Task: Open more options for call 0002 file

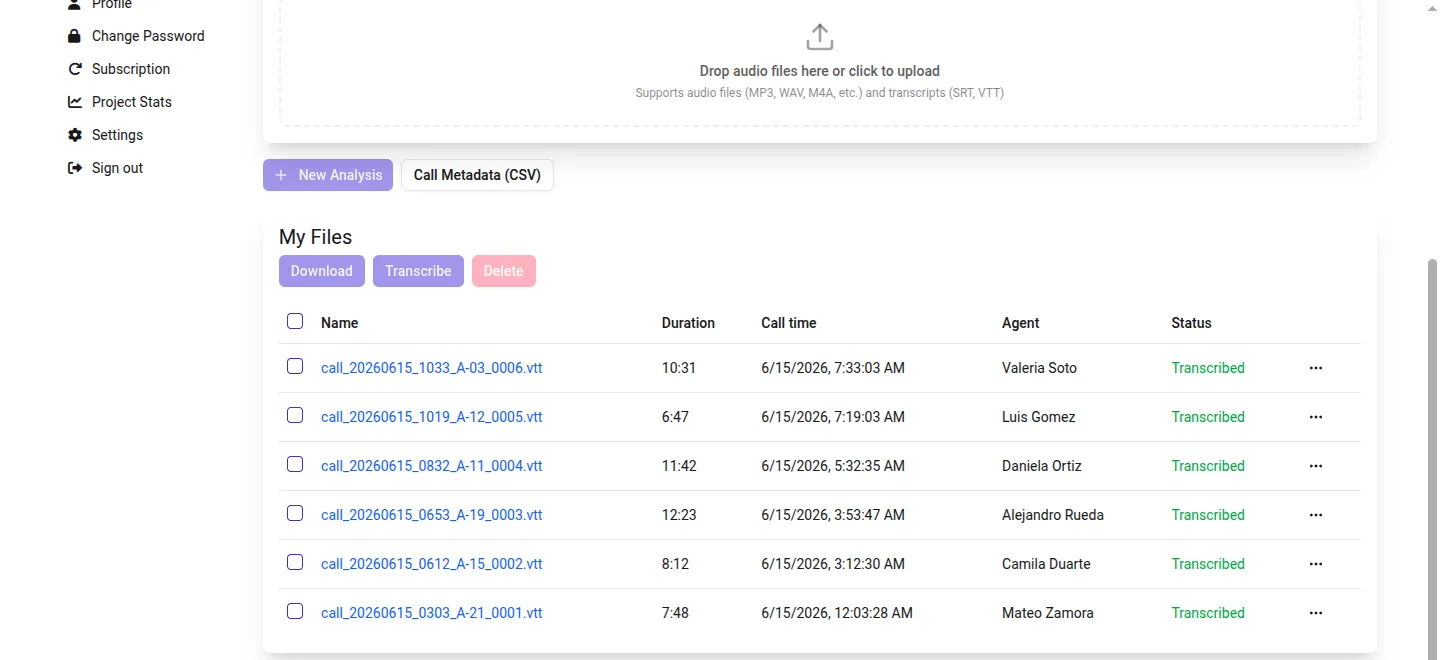Action: point(1316,564)
